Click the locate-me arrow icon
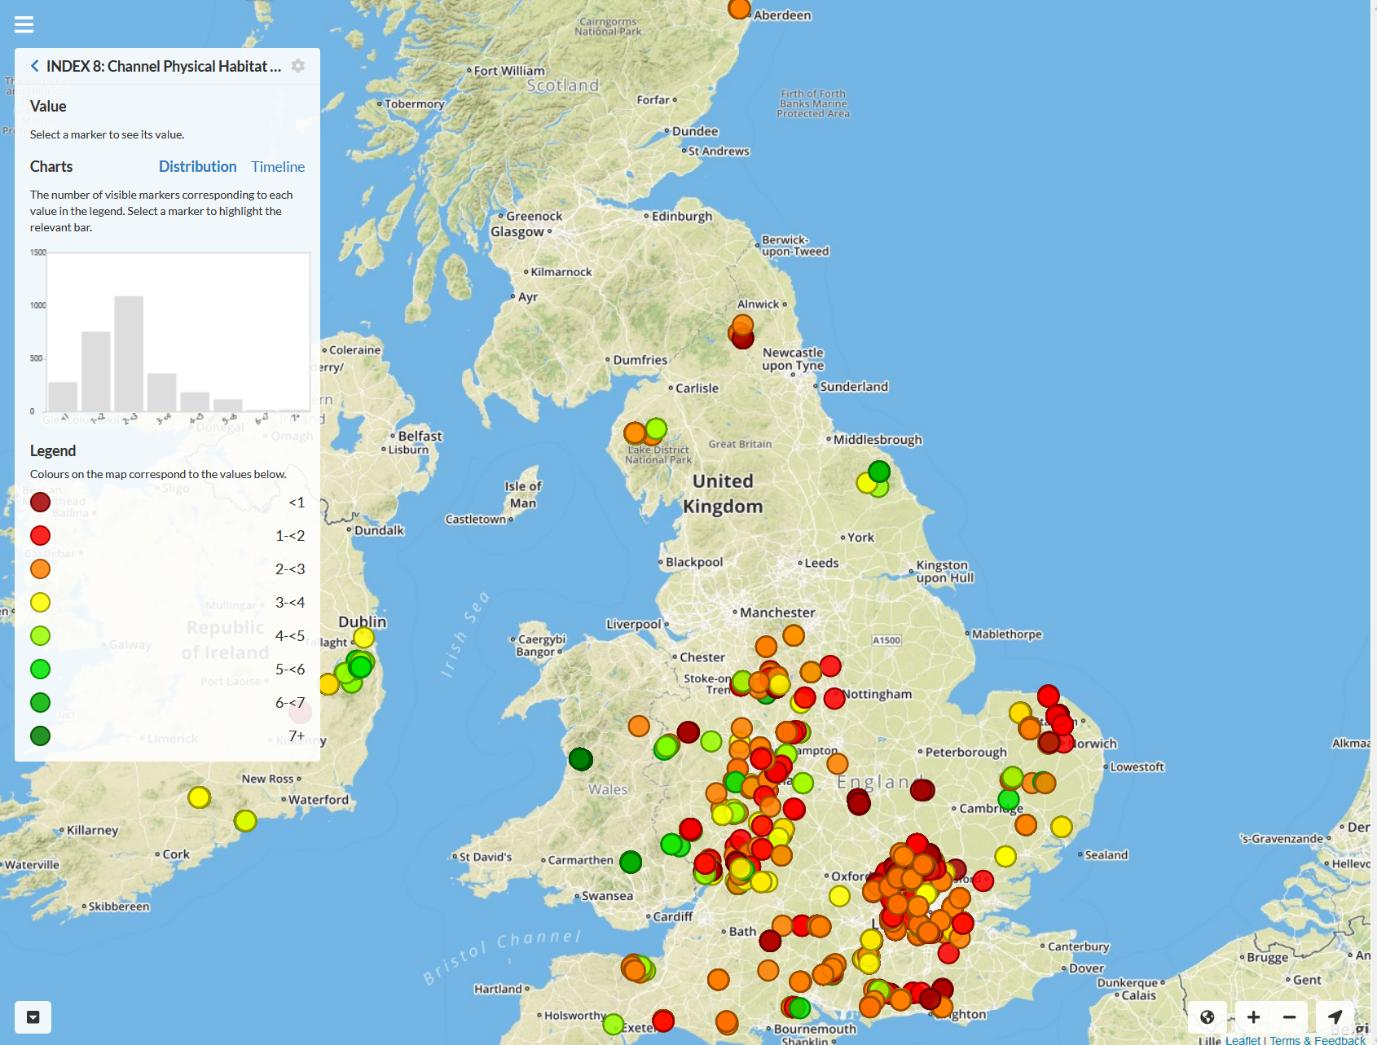 1335,1016
